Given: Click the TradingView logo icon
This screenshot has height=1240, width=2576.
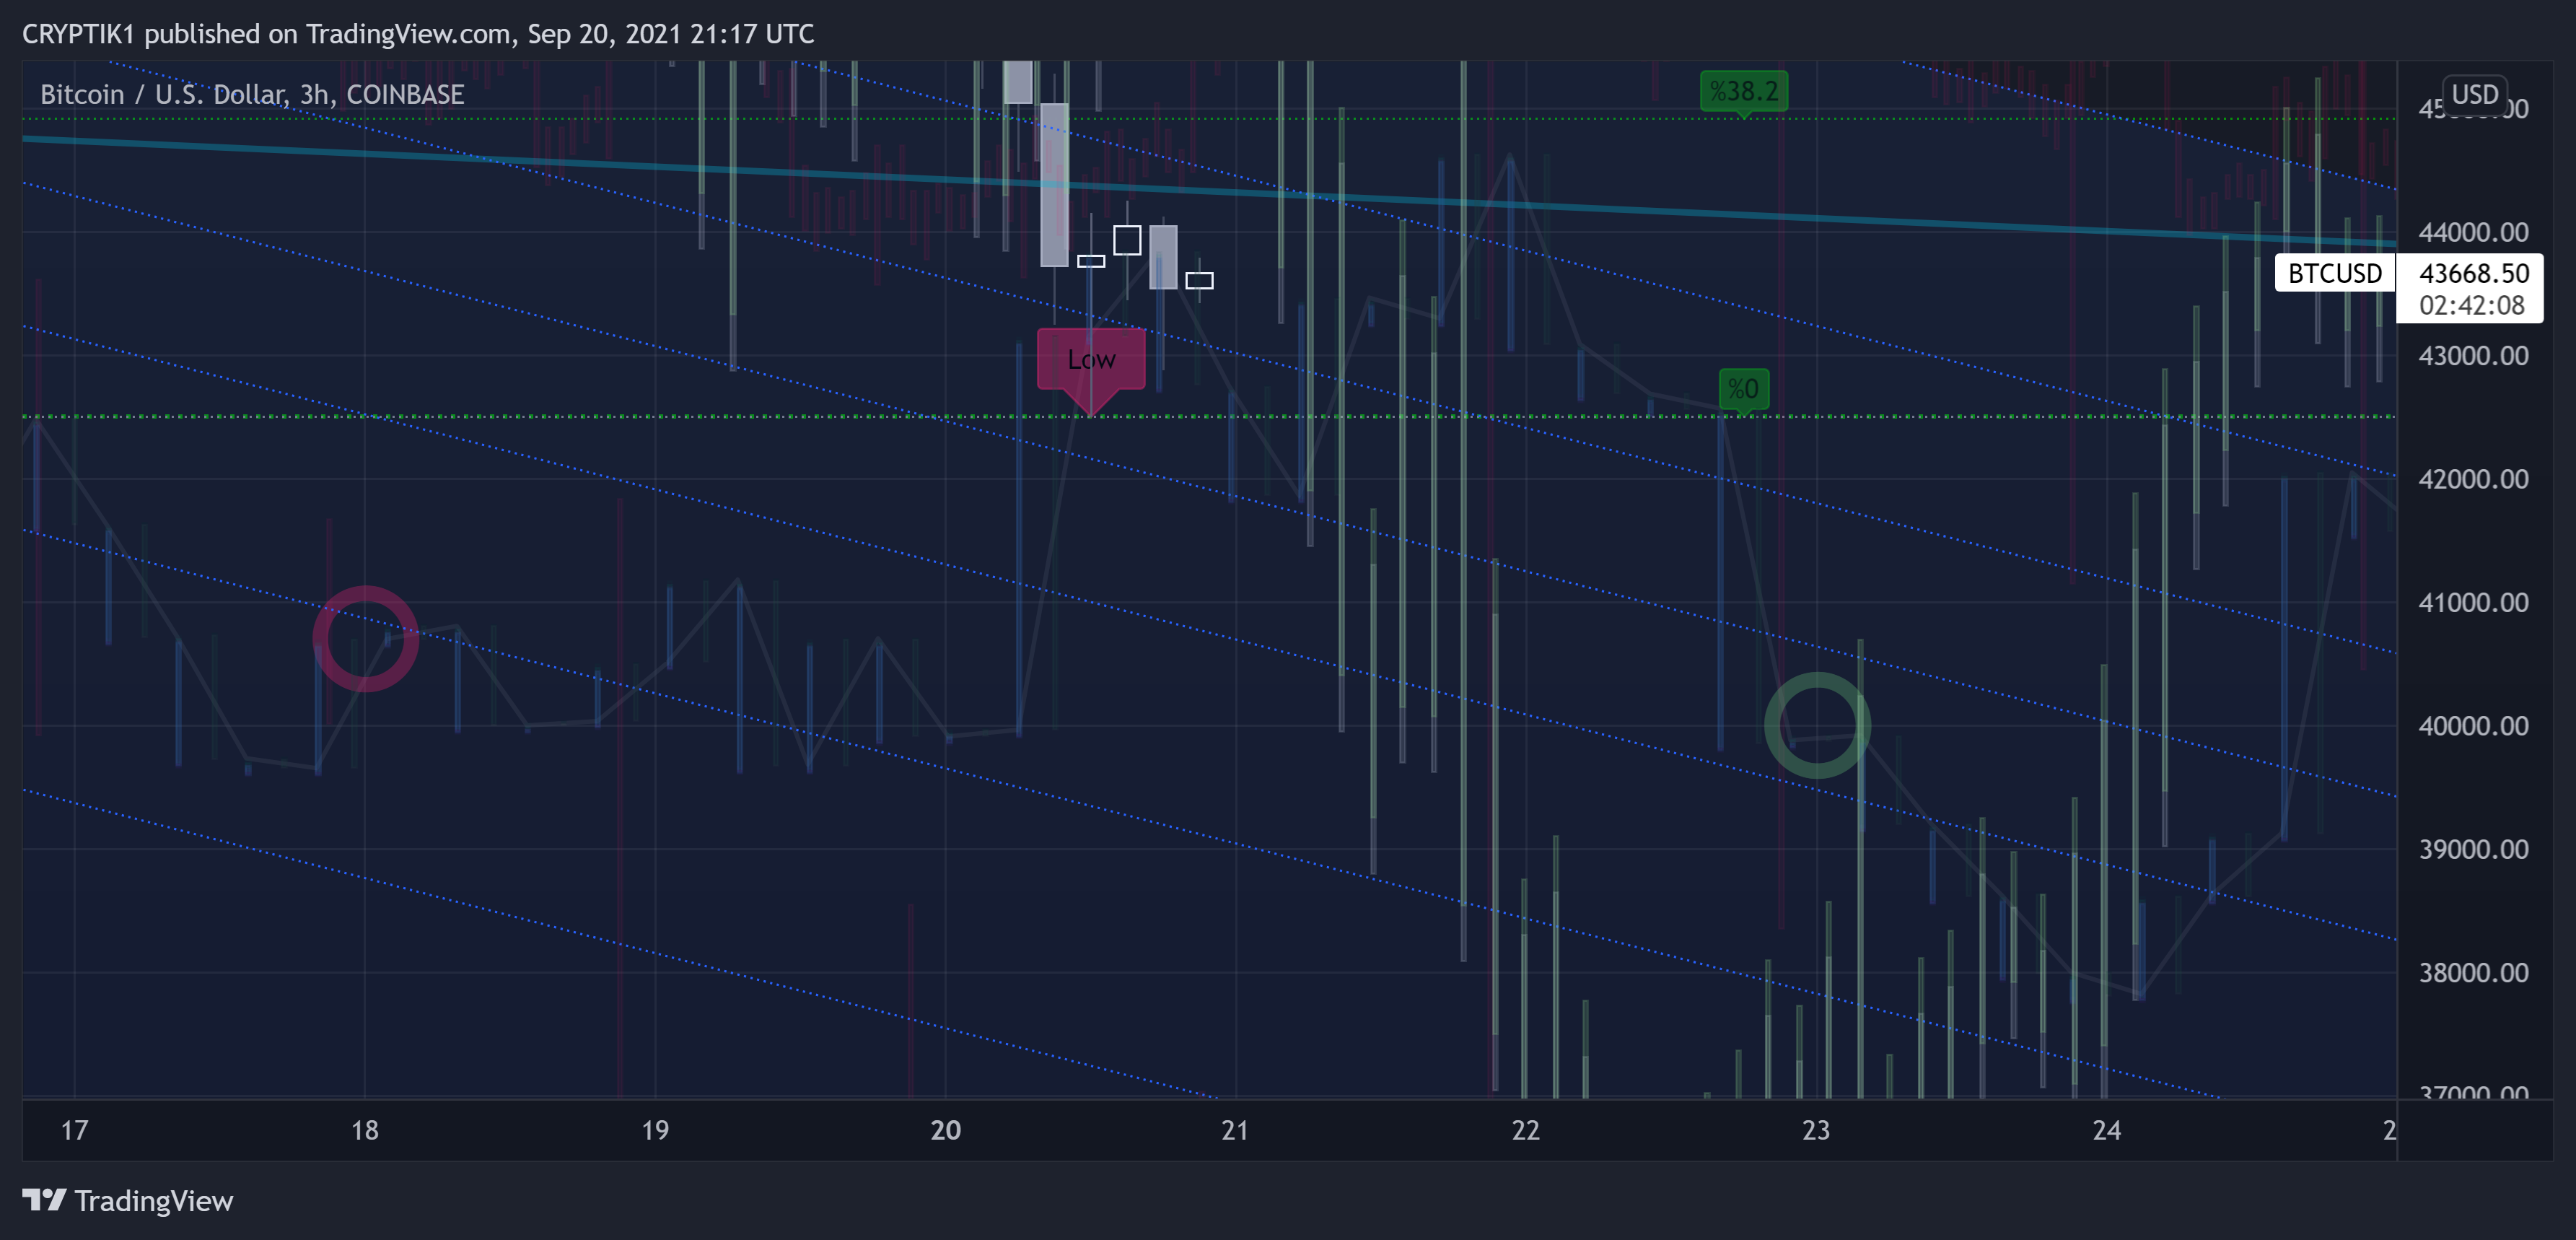Looking at the screenshot, I should click(x=44, y=1199).
